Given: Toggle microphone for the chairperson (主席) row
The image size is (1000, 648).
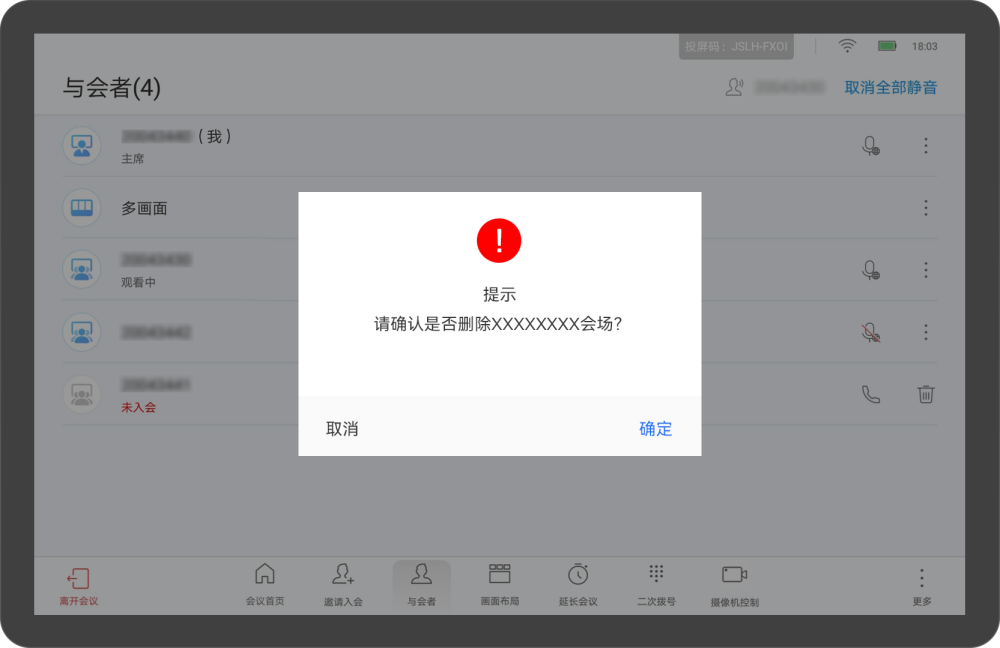Looking at the screenshot, I should pos(871,146).
